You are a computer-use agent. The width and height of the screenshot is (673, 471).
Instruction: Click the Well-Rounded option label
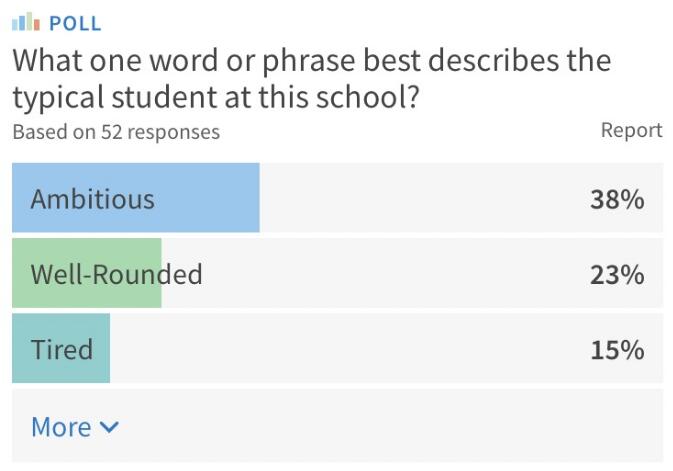[x=116, y=273]
